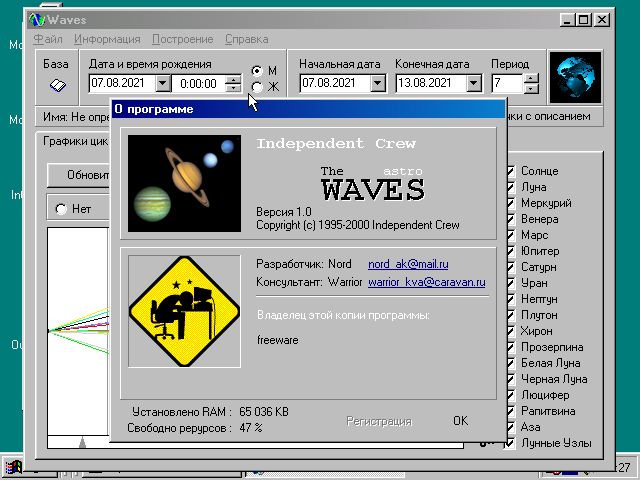Click the spinning globe icon
Image resolution: width=640 pixels, height=480 pixels.
click(x=575, y=76)
